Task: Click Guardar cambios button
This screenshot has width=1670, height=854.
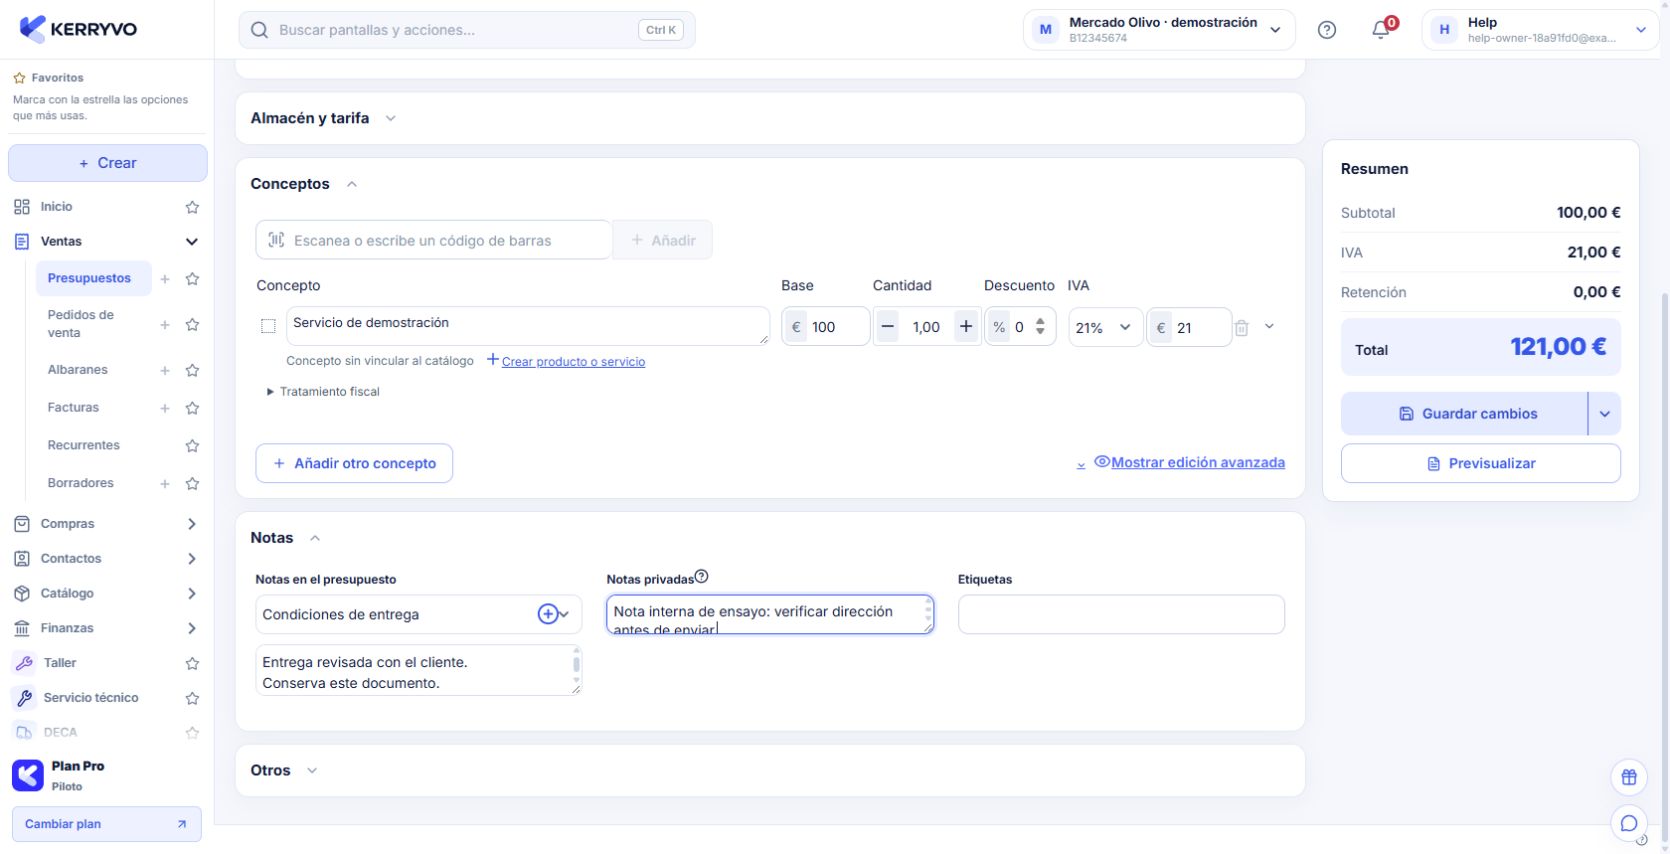Action: (x=1464, y=414)
